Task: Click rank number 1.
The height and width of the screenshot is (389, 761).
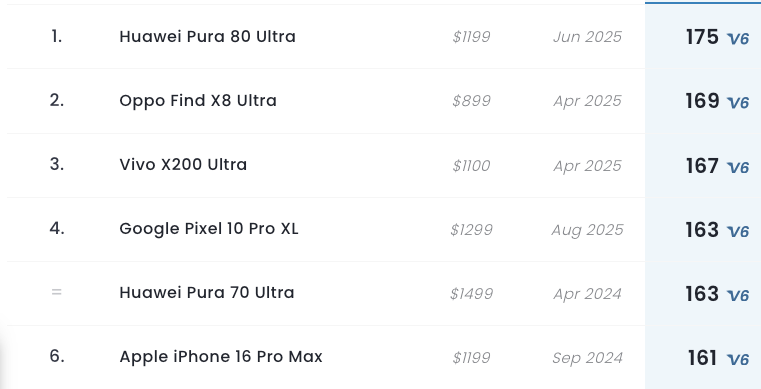Action: pyautogui.click(x=57, y=36)
